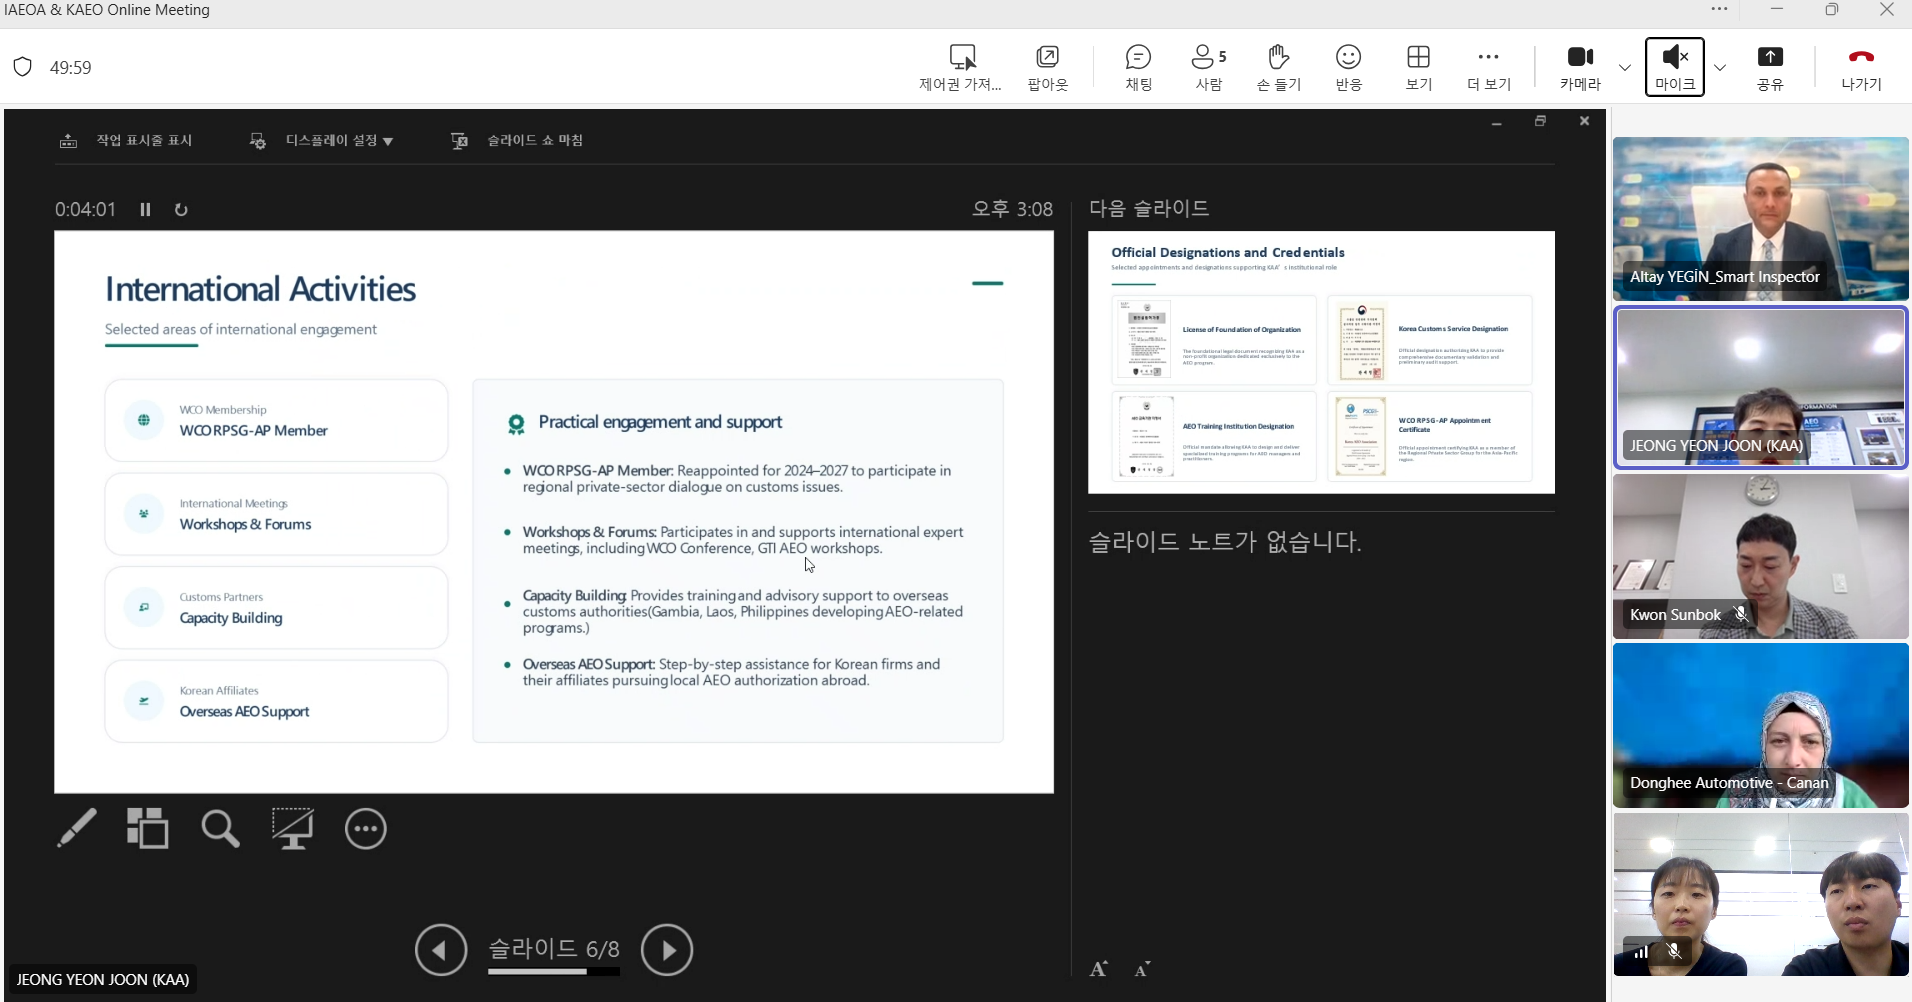Expand camera options dropdown arrow
This screenshot has width=1912, height=1002.
coord(1625,68)
